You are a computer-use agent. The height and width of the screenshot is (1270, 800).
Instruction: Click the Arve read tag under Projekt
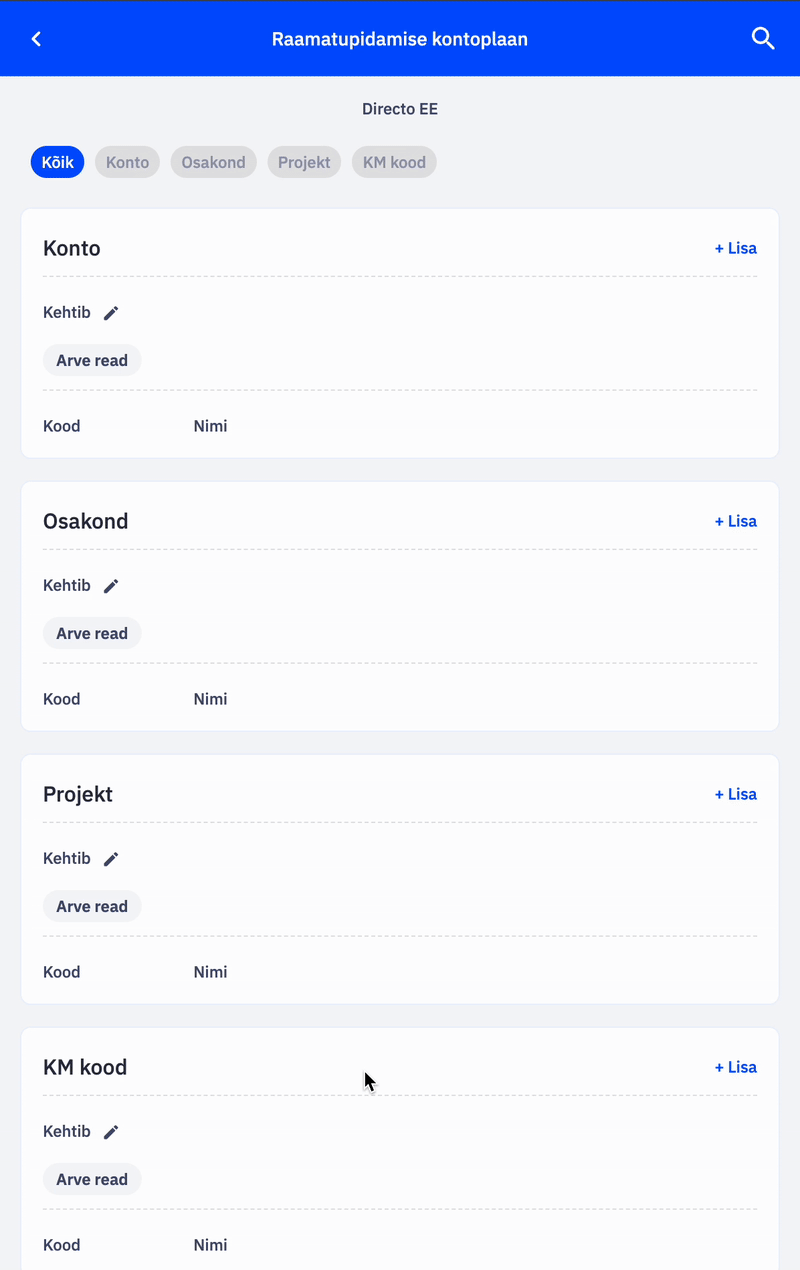(92, 906)
